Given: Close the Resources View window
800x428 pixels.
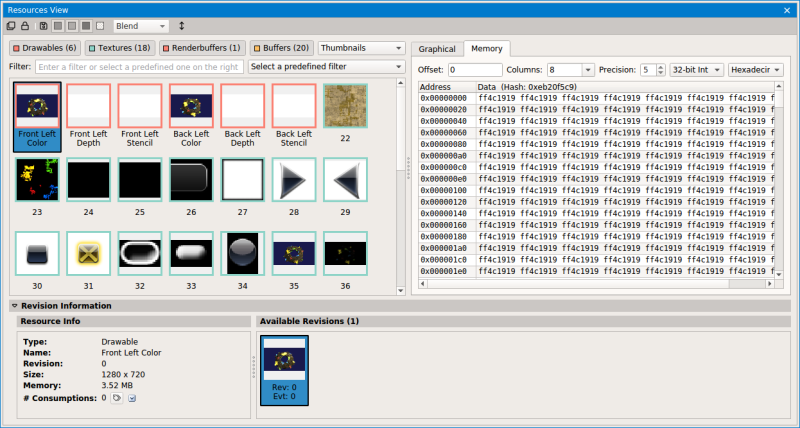Looking at the screenshot, I should click(x=787, y=10).
